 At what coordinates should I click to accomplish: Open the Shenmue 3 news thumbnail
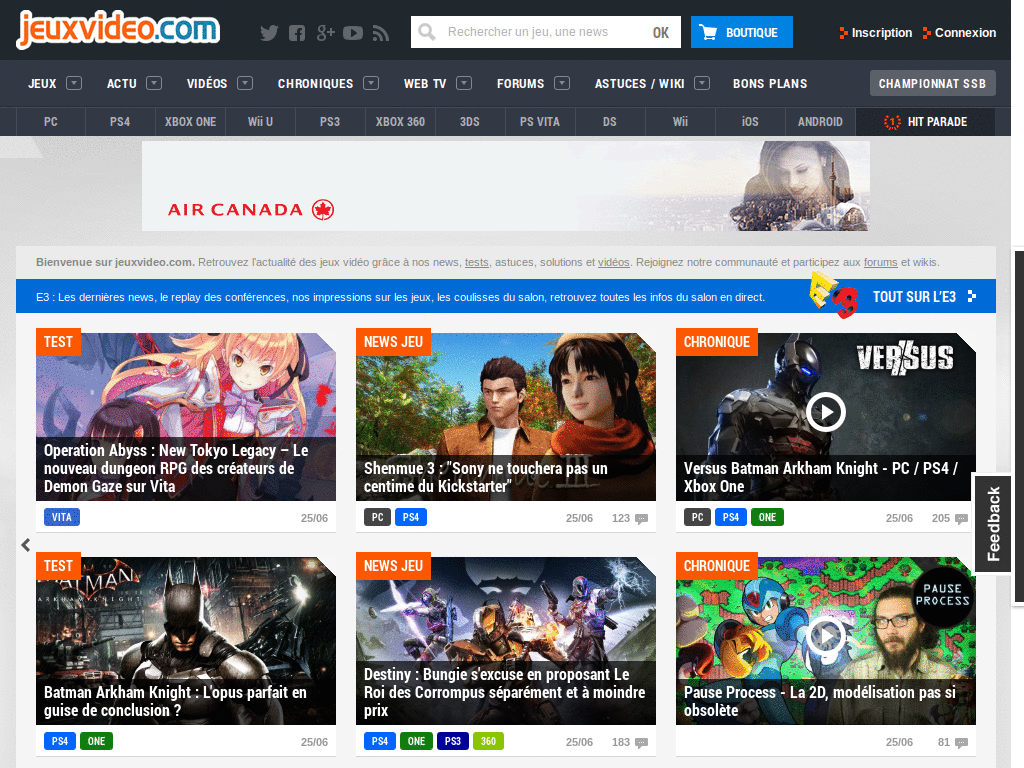pyautogui.click(x=506, y=417)
